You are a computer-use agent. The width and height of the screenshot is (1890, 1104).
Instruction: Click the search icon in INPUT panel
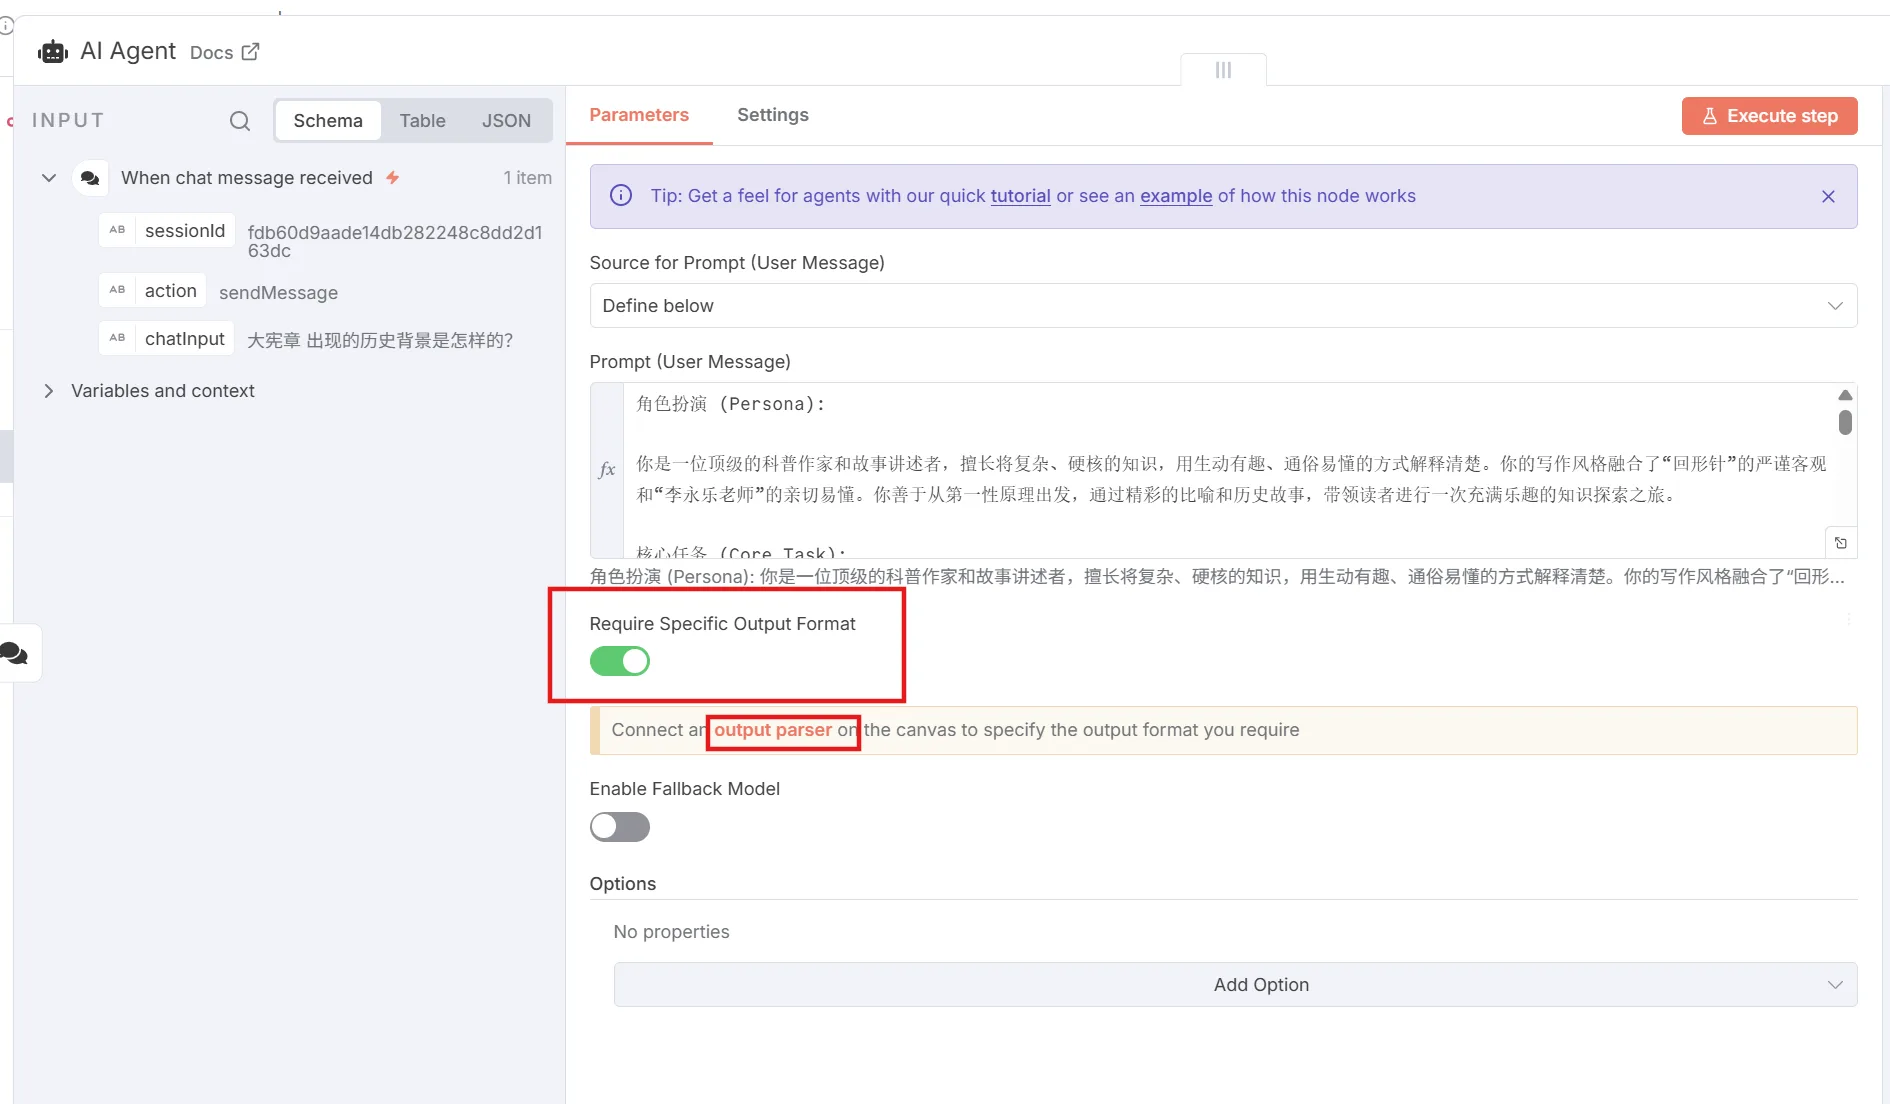pos(240,121)
